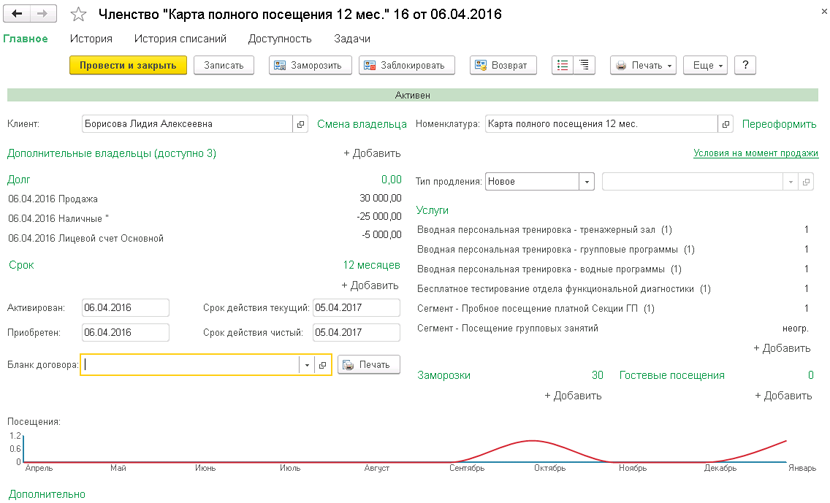Click the forward navigation arrow

pyautogui.click(x=42, y=15)
